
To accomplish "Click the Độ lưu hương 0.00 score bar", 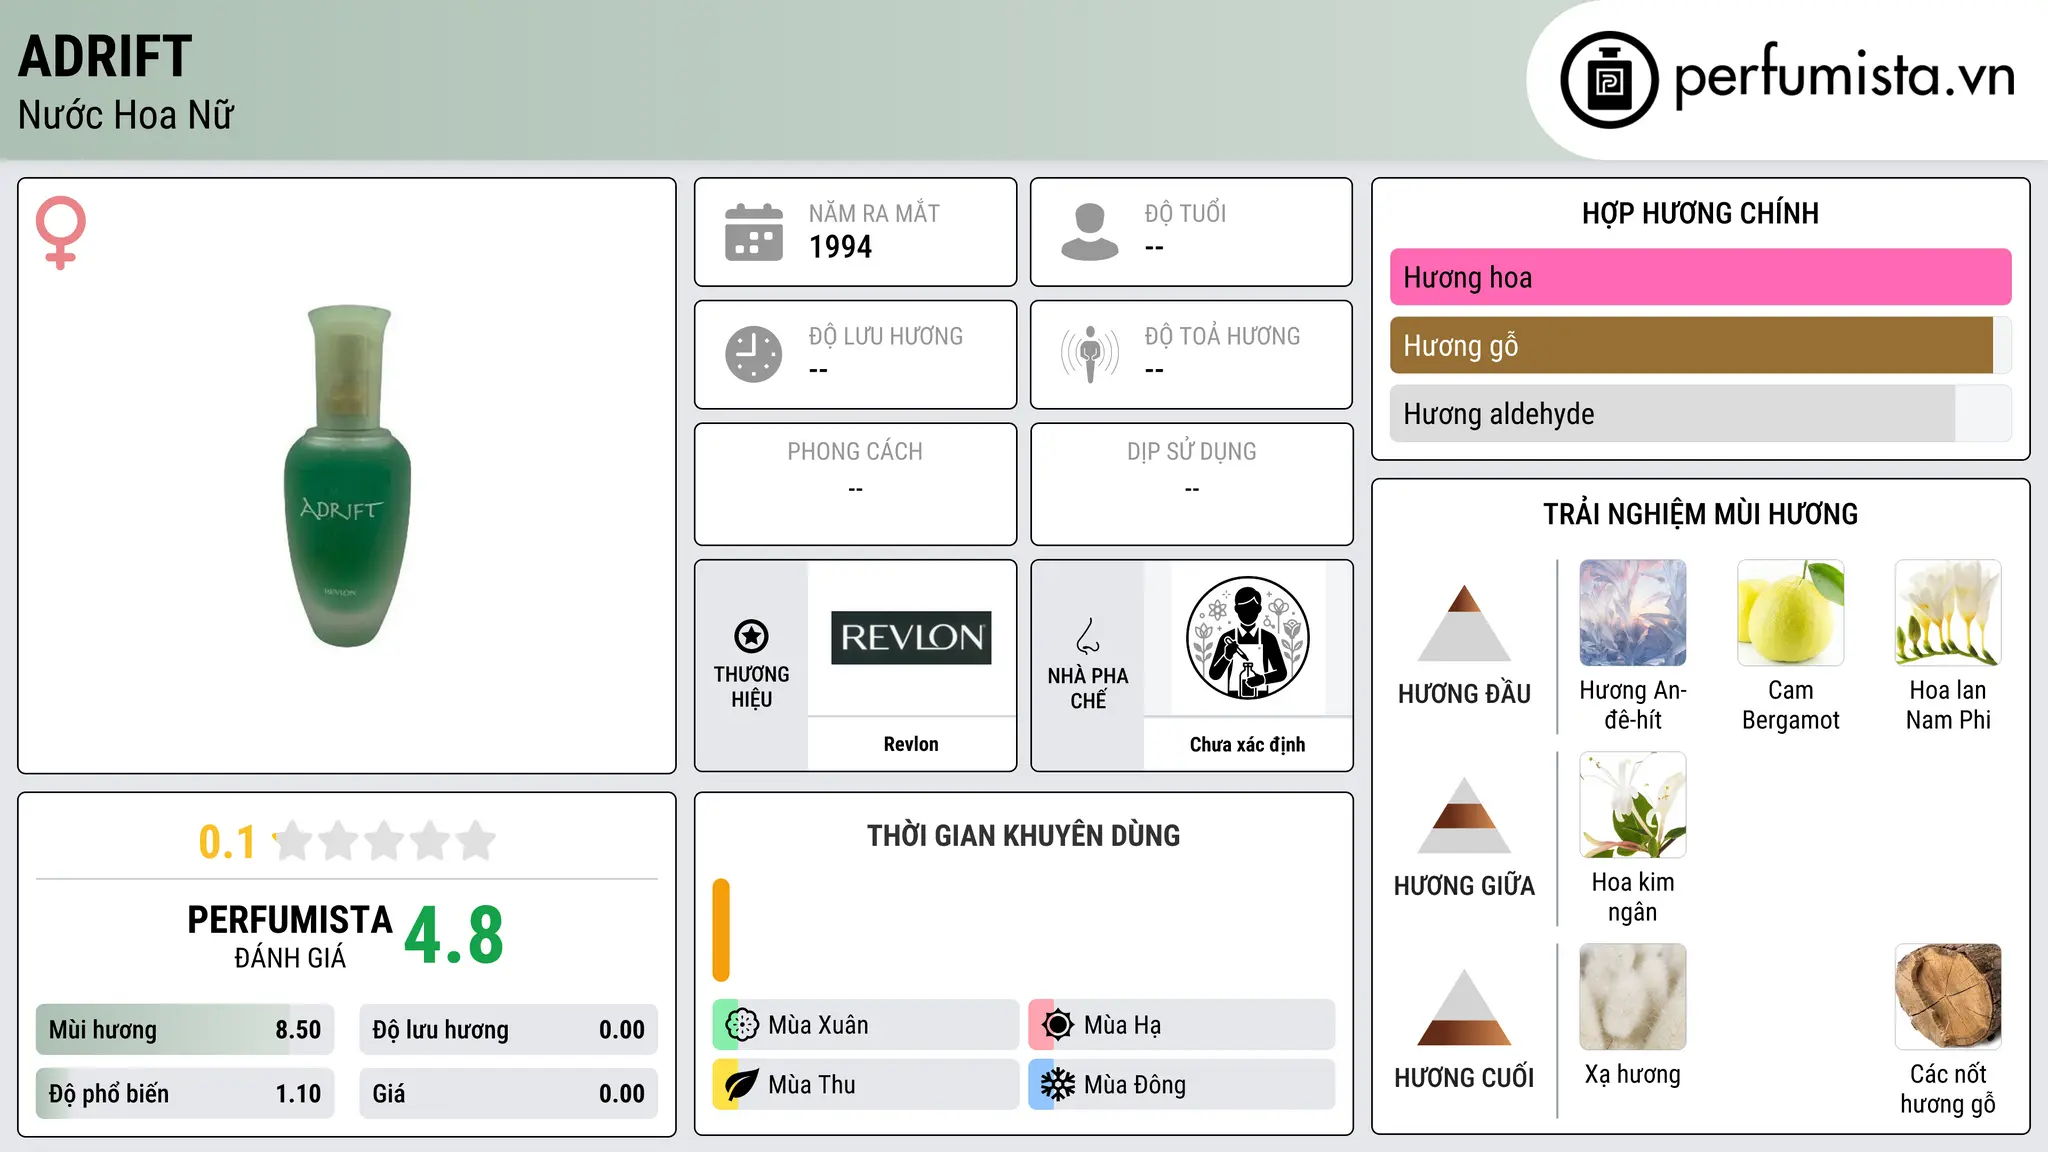I will coord(508,1030).
